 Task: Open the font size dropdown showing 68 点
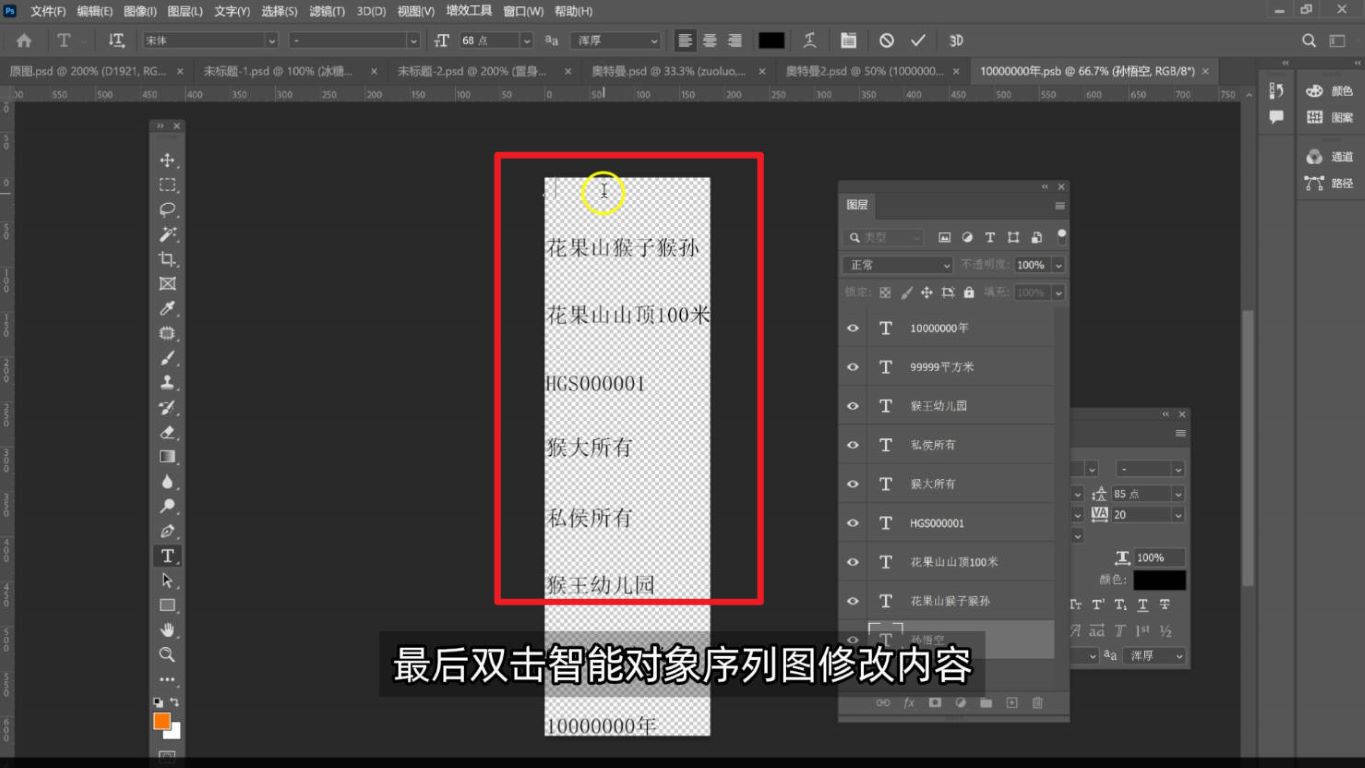[x=496, y=40]
